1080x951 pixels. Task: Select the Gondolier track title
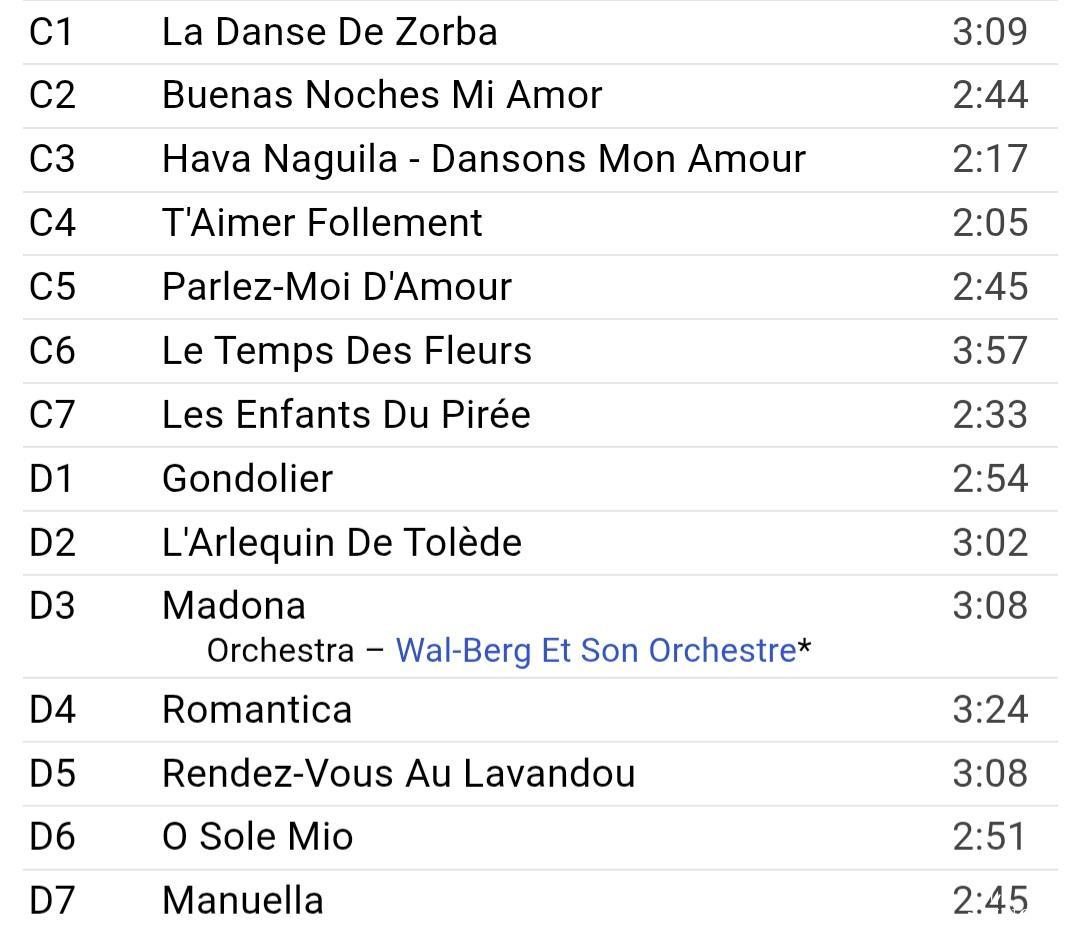click(247, 478)
